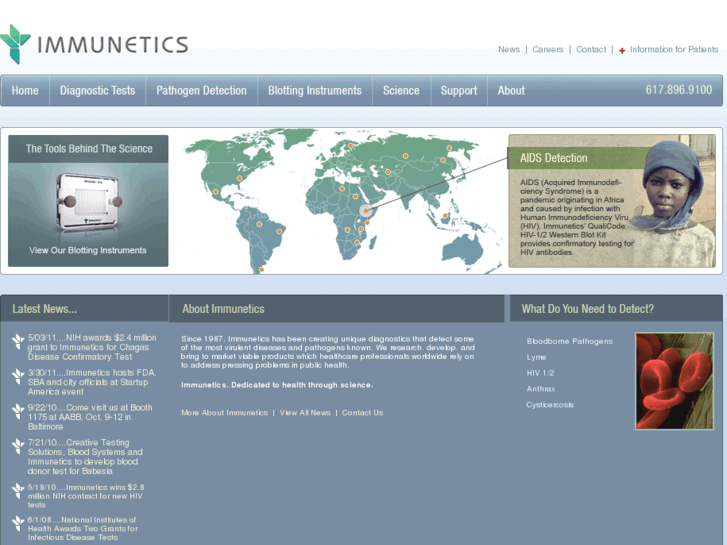This screenshot has width=727, height=545.
Task: Select Anthrax in detection list
Action: pos(541,389)
